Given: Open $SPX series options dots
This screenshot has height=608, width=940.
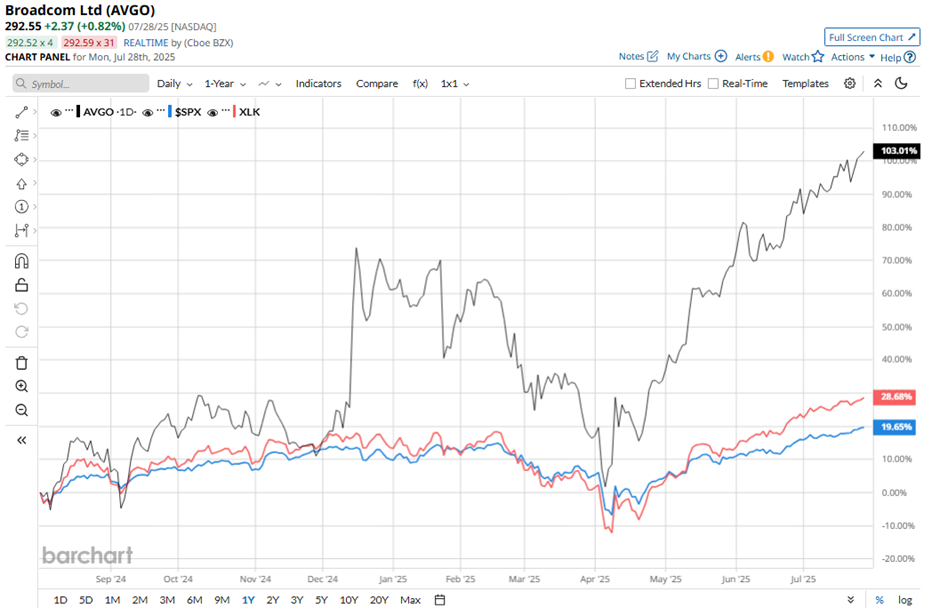Looking at the screenshot, I should click(161, 110).
